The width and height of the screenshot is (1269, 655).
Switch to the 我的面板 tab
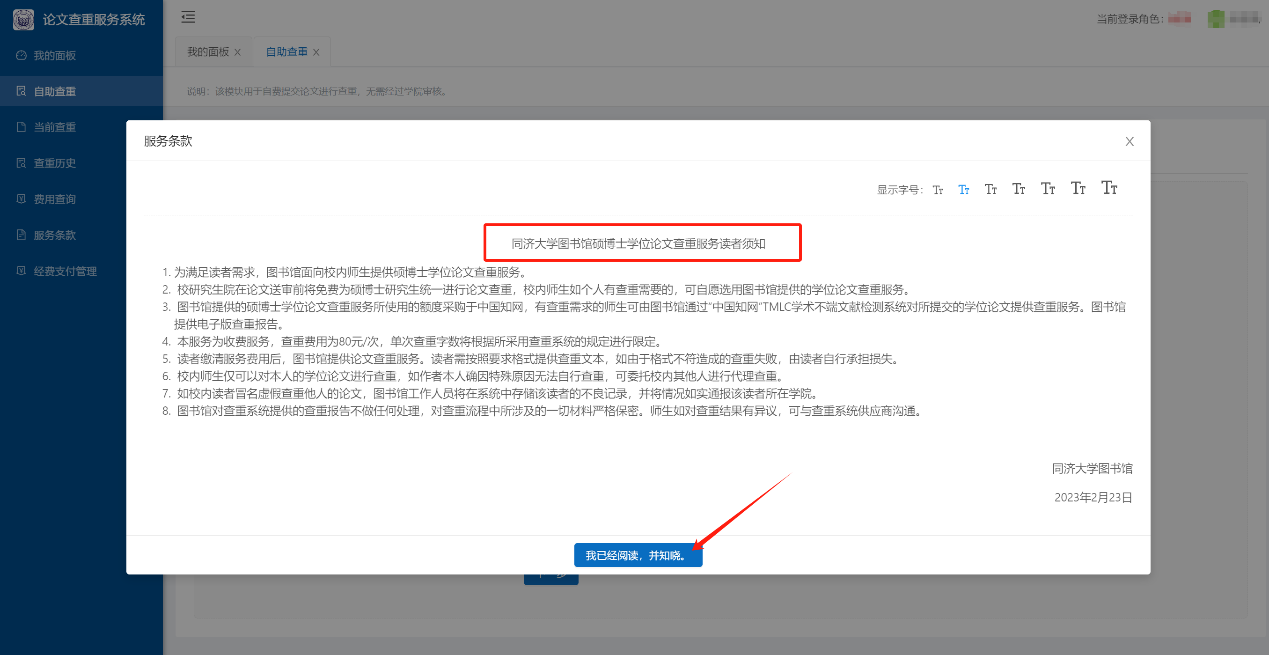tap(208, 52)
